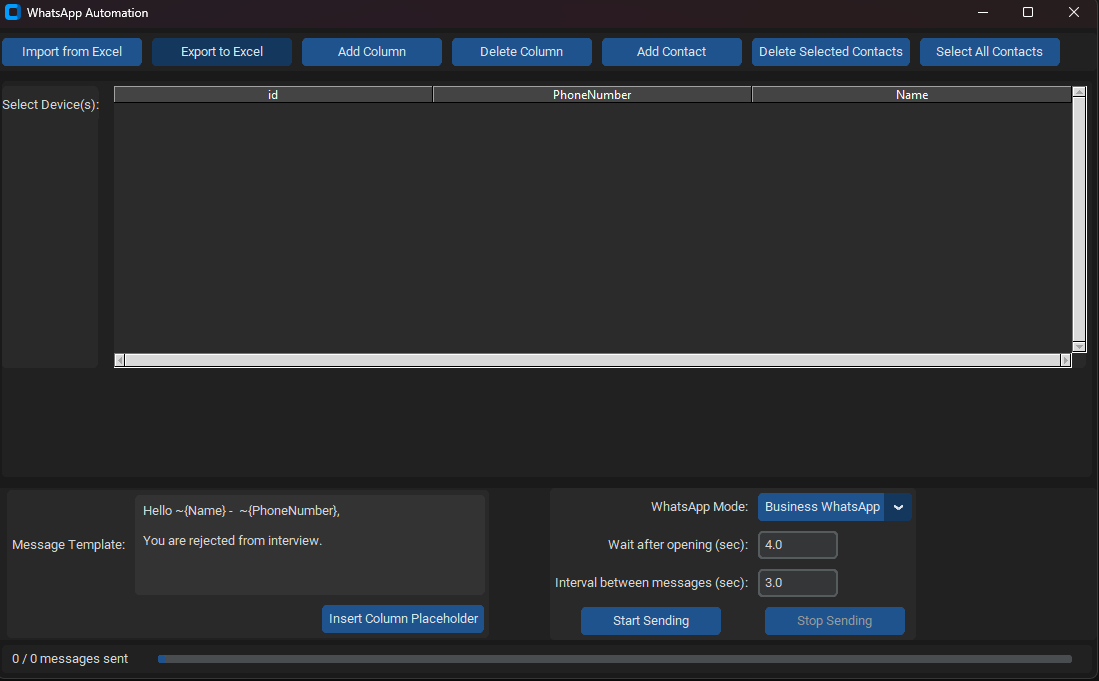Select the Business WhatsApp mode box

pyautogui.click(x=821, y=507)
